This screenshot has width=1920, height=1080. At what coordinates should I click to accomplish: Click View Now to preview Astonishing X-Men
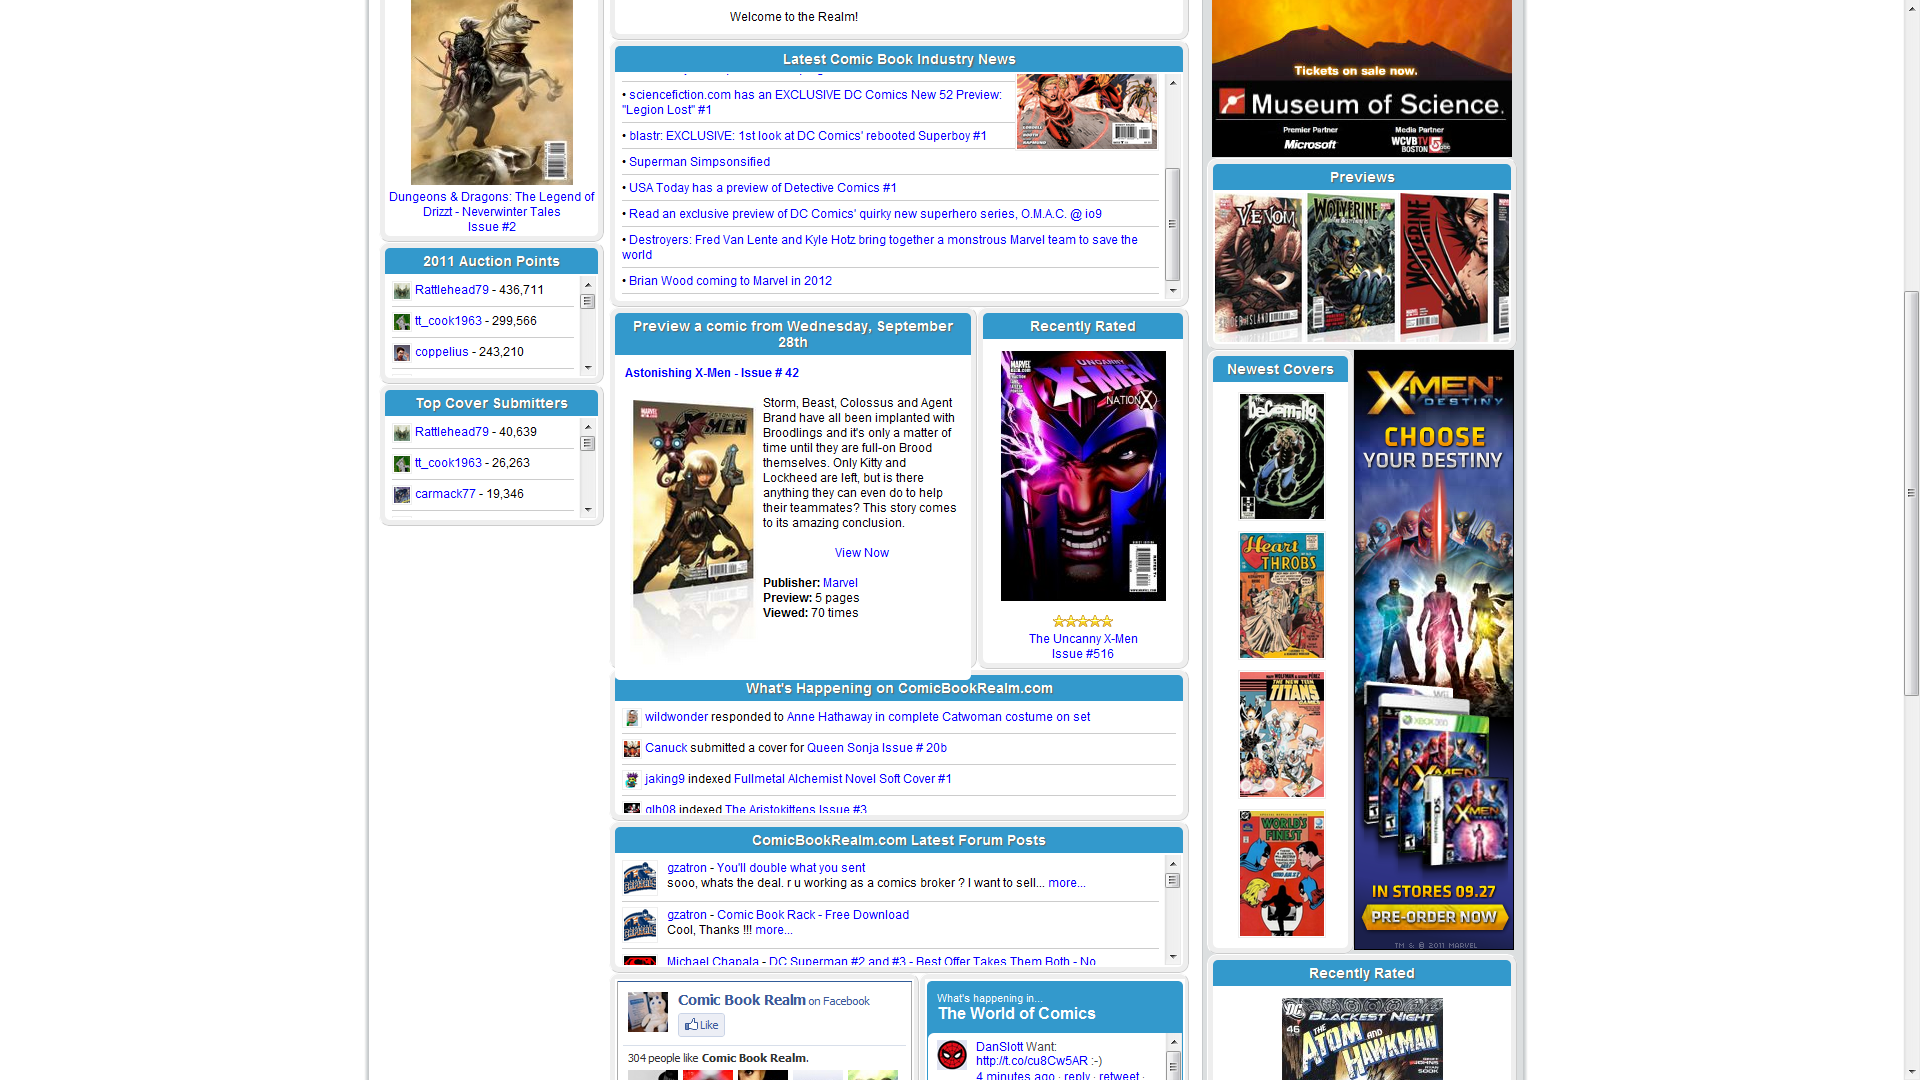pyautogui.click(x=860, y=552)
